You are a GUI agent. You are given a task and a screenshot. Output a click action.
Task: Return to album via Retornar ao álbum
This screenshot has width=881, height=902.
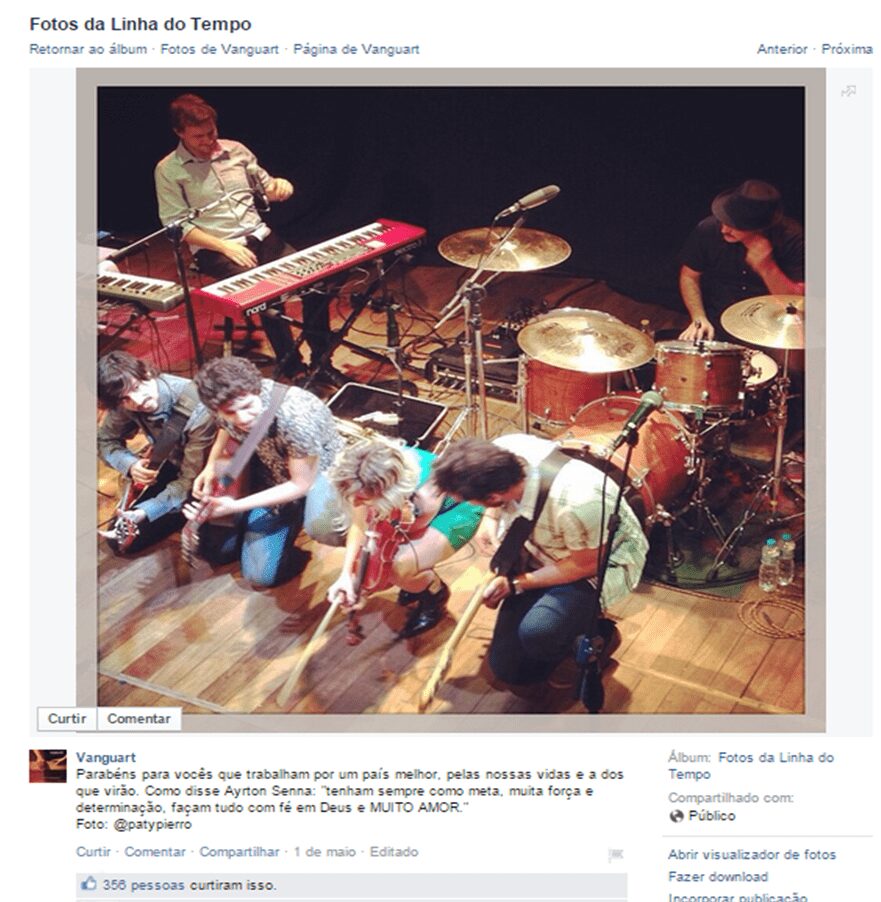coord(88,49)
